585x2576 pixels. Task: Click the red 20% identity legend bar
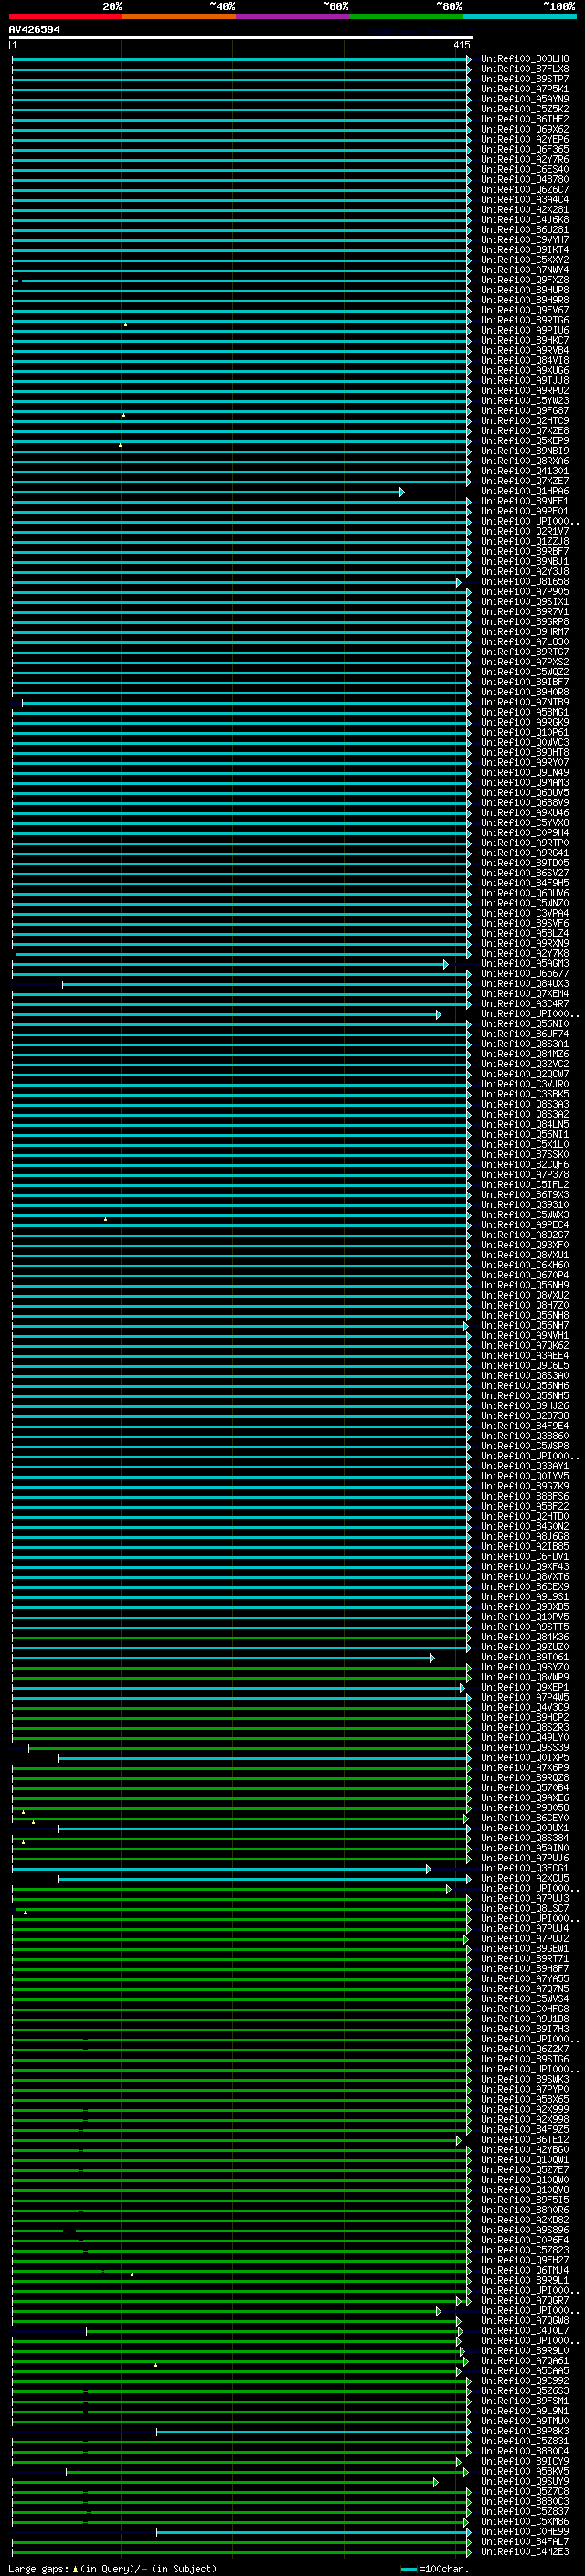click(65, 16)
